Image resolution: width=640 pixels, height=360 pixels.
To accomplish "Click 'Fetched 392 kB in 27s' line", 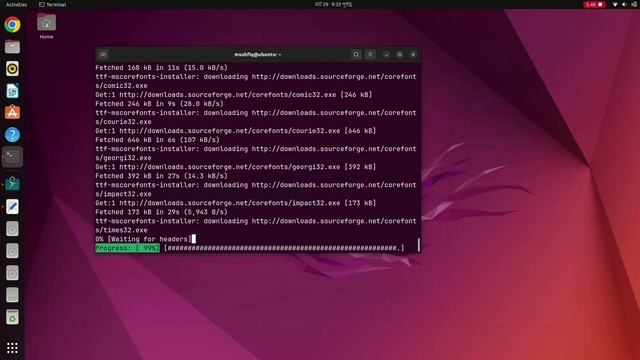I will click(x=162, y=176).
